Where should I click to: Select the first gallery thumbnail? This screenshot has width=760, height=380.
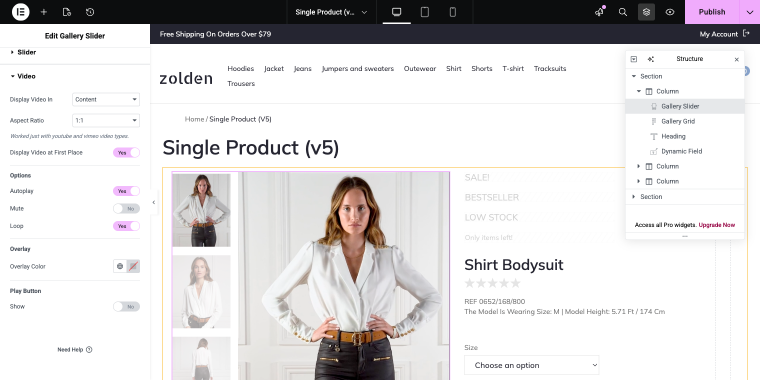click(201, 210)
